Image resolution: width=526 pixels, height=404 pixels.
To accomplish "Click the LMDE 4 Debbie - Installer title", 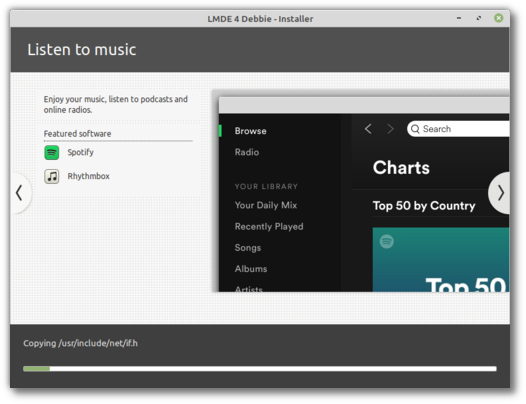I will pyautogui.click(x=260, y=19).
